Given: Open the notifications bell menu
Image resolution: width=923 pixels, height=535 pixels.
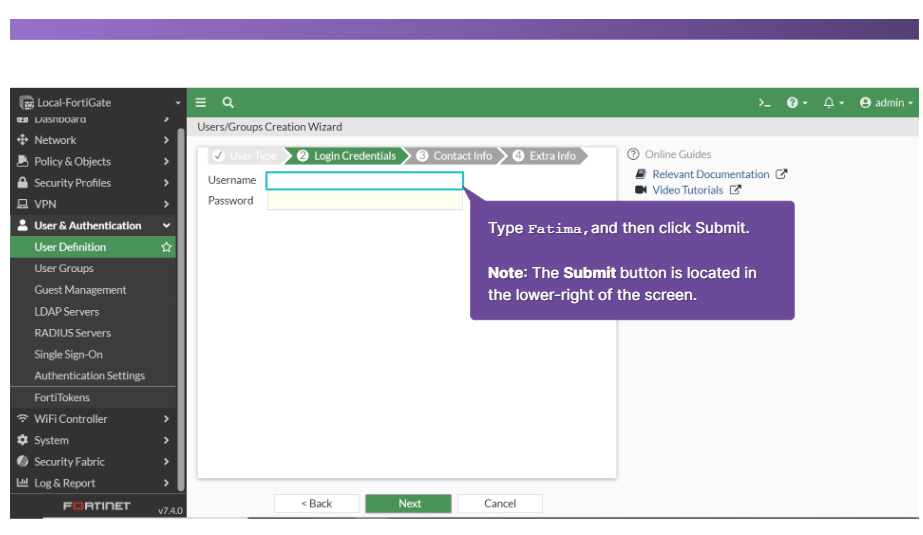Looking at the screenshot, I should [833, 103].
